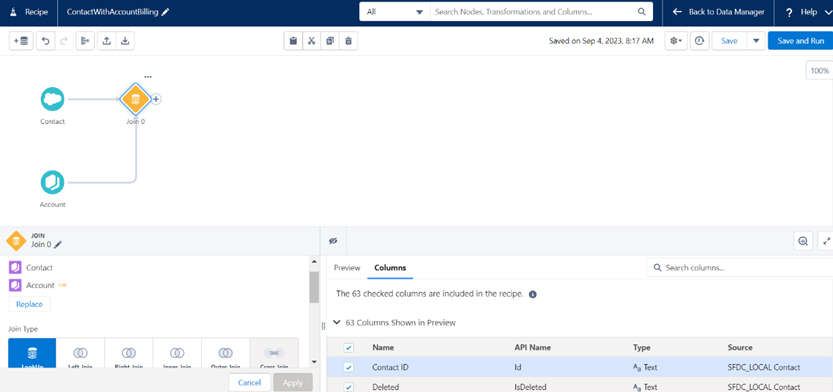833x392 pixels.
Task: Switch to the Preview tab
Action: click(x=347, y=268)
